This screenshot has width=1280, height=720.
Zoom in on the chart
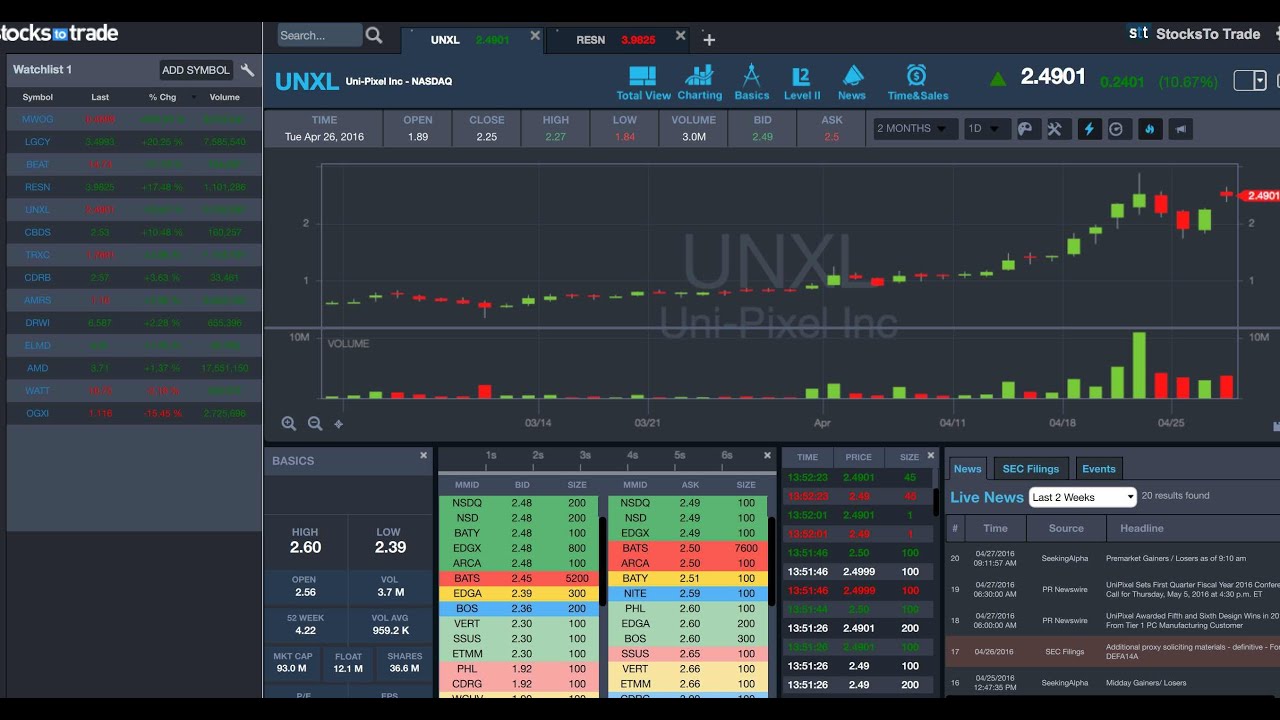click(289, 424)
